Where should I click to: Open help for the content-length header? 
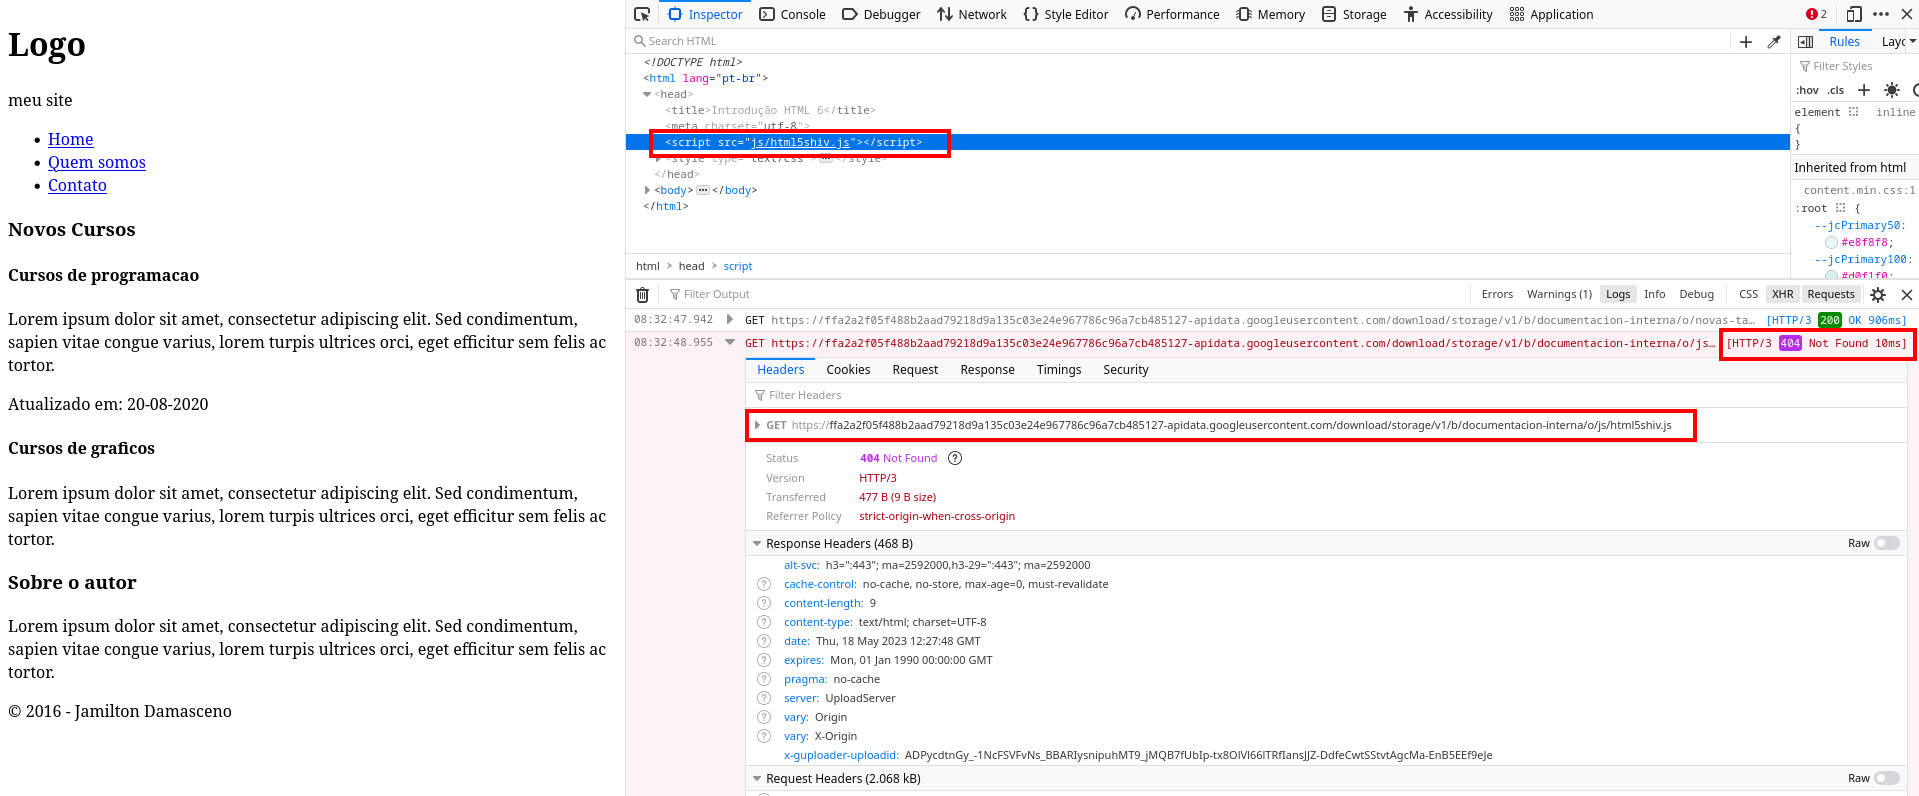click(x=764, y=603)
